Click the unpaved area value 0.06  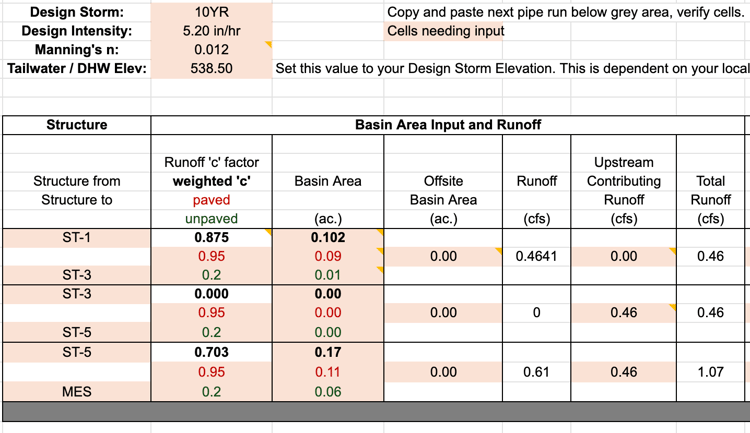[x=328, y=392]
